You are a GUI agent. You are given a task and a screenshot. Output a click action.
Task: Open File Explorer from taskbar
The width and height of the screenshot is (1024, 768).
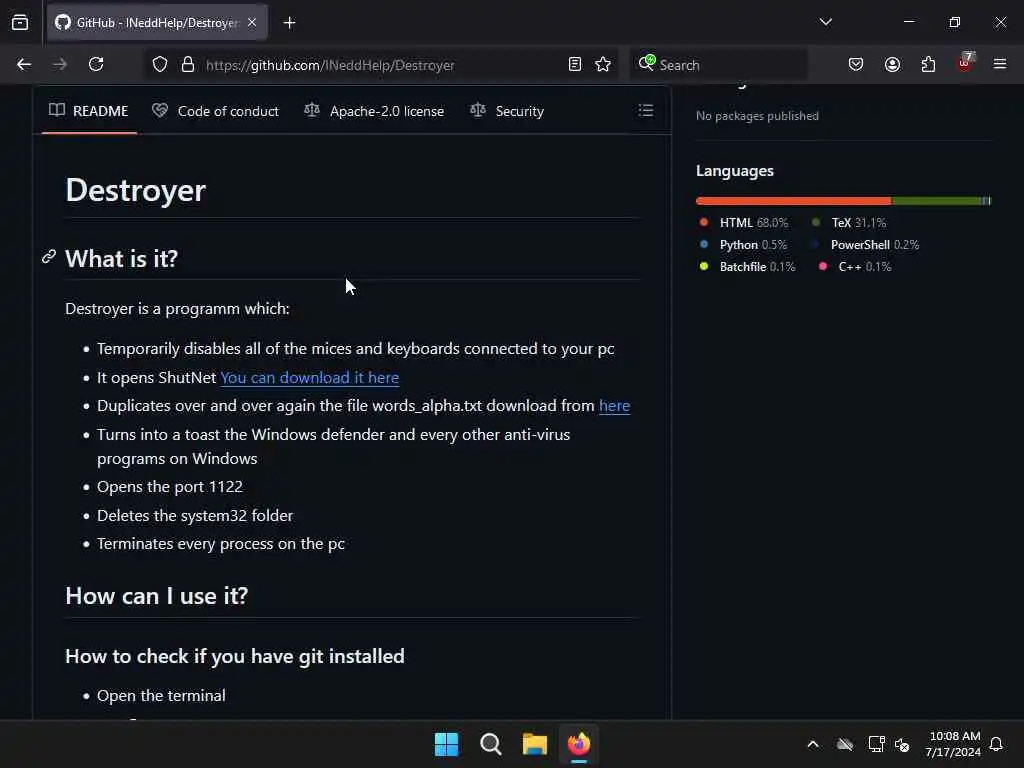coord(534,744)
